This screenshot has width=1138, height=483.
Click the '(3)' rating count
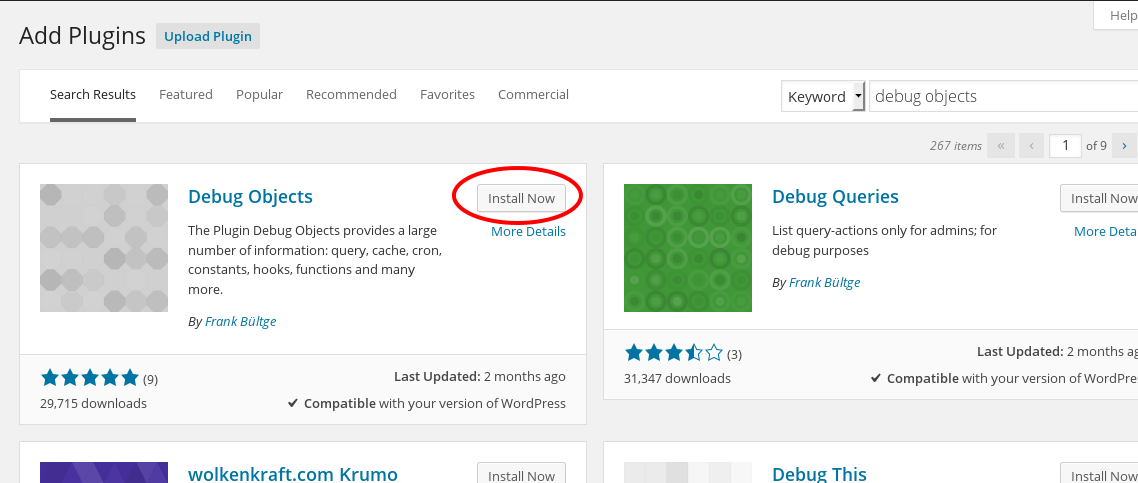click(734, 354)
